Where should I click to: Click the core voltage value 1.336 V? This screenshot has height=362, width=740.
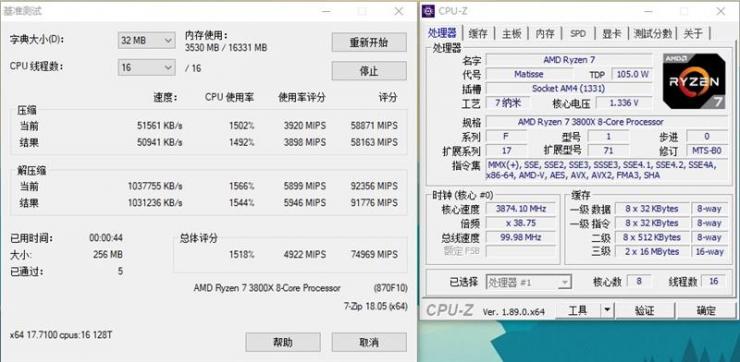[x=624, y=103]
